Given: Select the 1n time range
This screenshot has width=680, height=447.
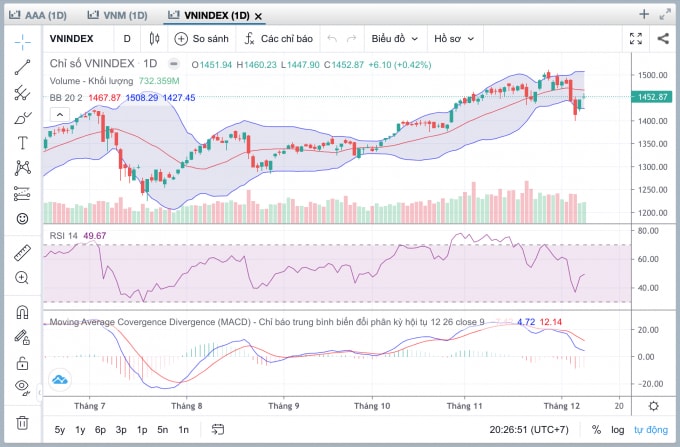Looking at the screenshot, I should [x=183, y=430].
